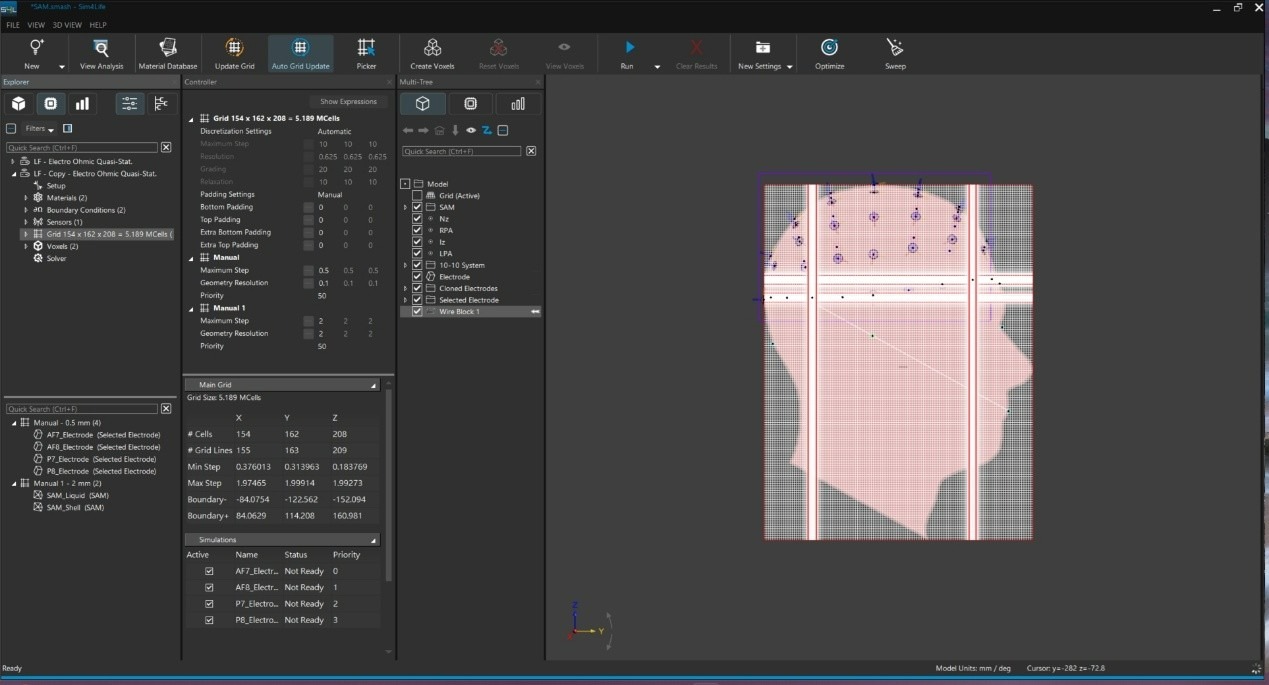Enable the Grid (Active) checkbox

click(417, 196)
